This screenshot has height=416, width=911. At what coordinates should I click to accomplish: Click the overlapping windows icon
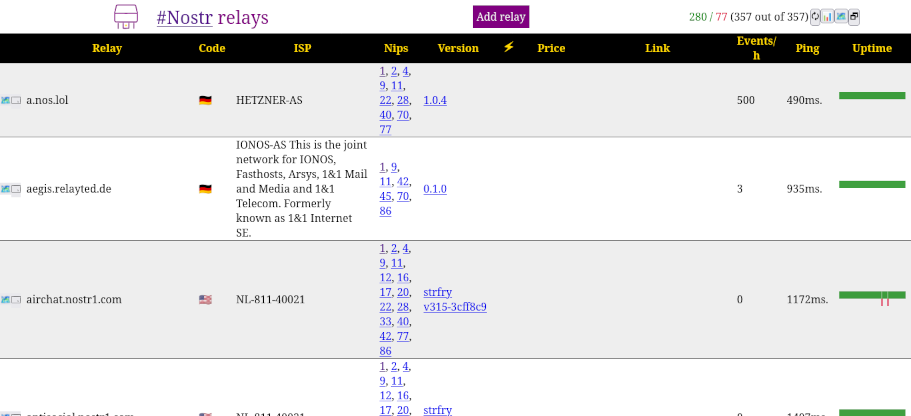click(854, 17)
